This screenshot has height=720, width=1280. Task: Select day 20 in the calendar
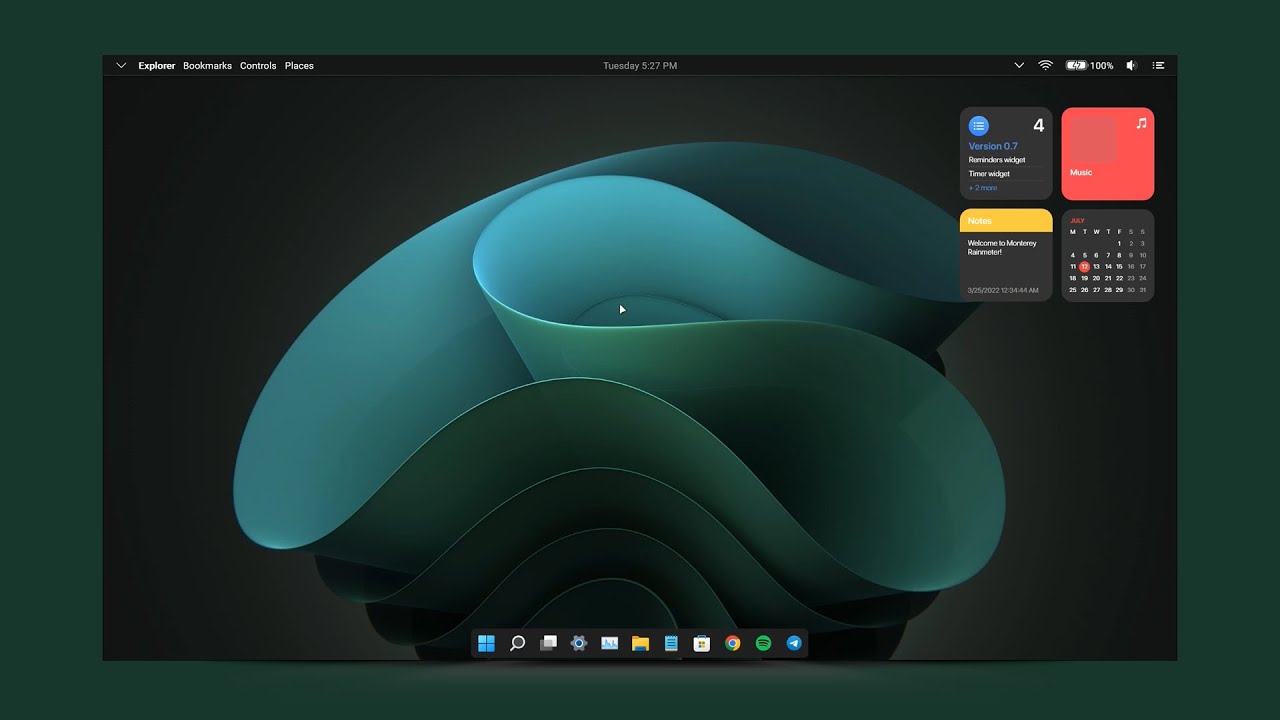pos(1096,278)
